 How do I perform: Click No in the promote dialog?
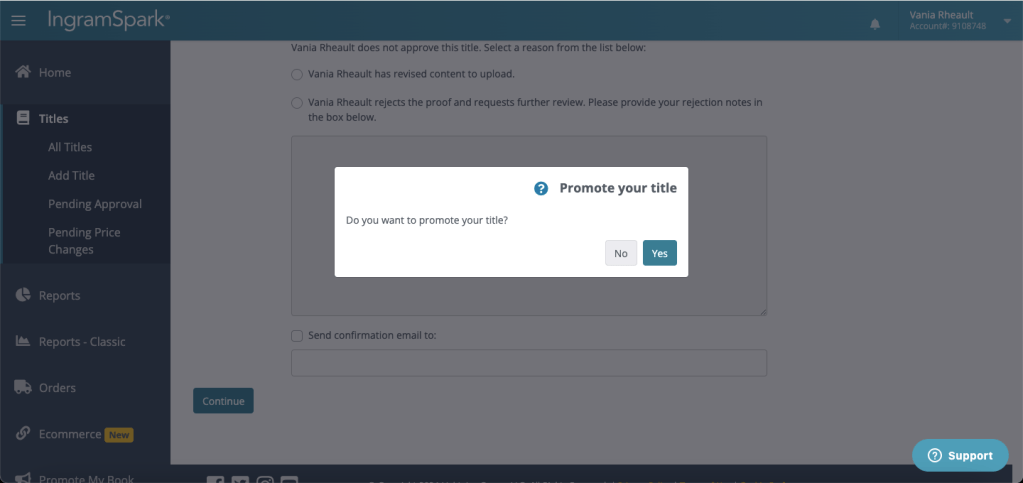click(x=621, y=253)
